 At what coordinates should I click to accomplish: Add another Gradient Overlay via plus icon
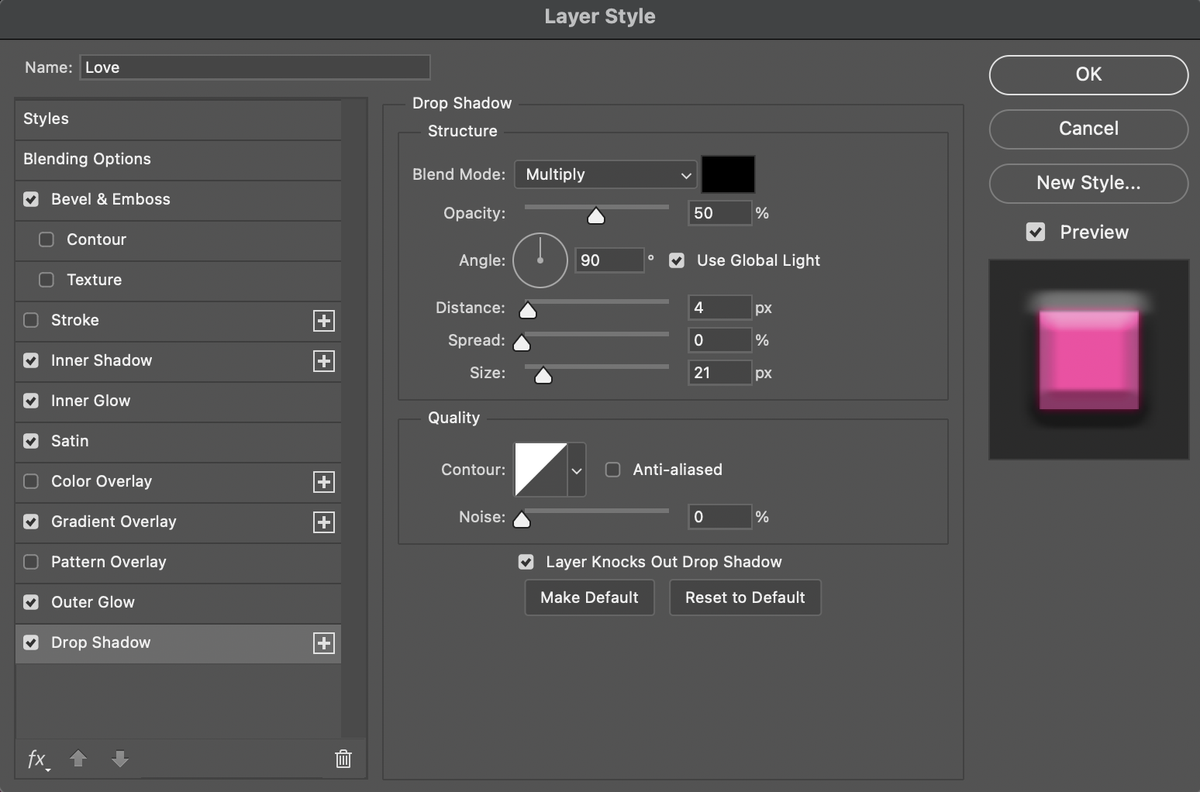click(323, 522)
